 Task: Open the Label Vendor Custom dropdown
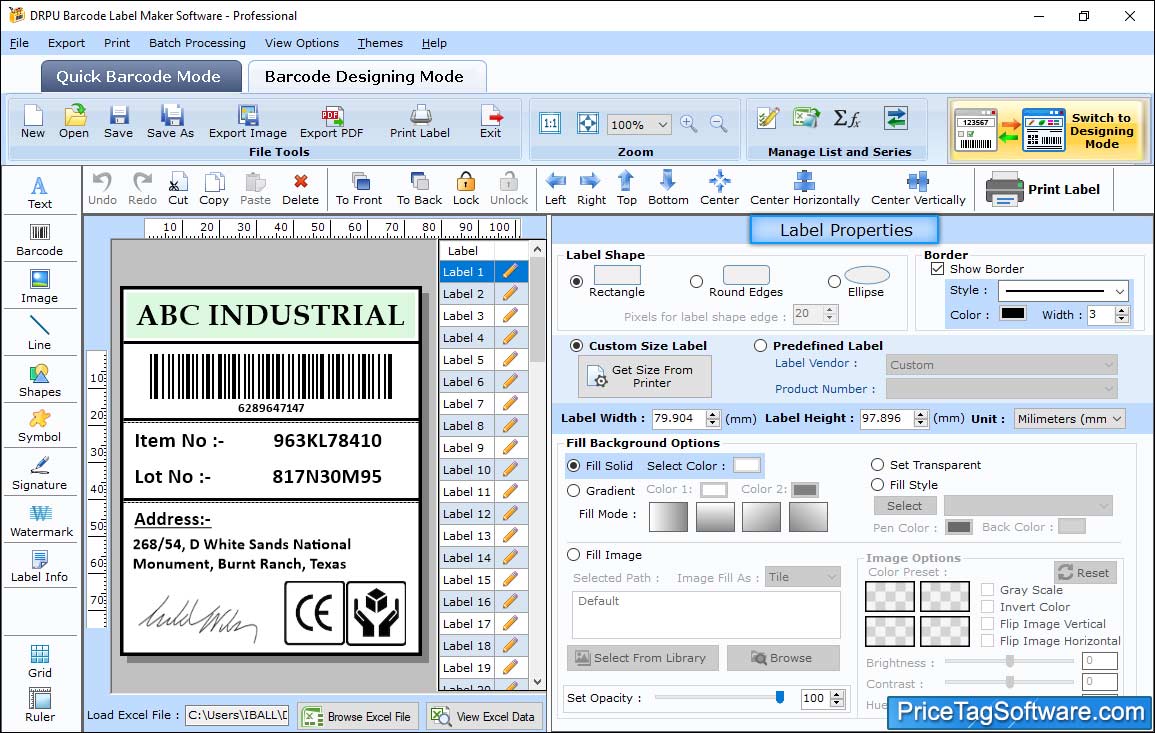(1001, 365)
